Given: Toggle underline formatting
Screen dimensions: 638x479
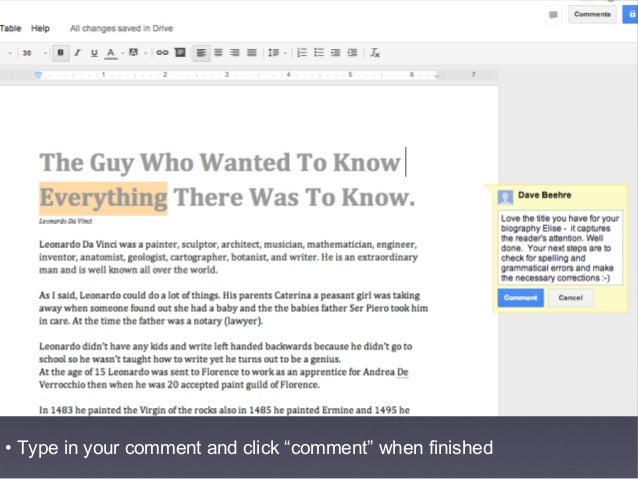Looking at the screenshot, I should [x=94, y=52].
